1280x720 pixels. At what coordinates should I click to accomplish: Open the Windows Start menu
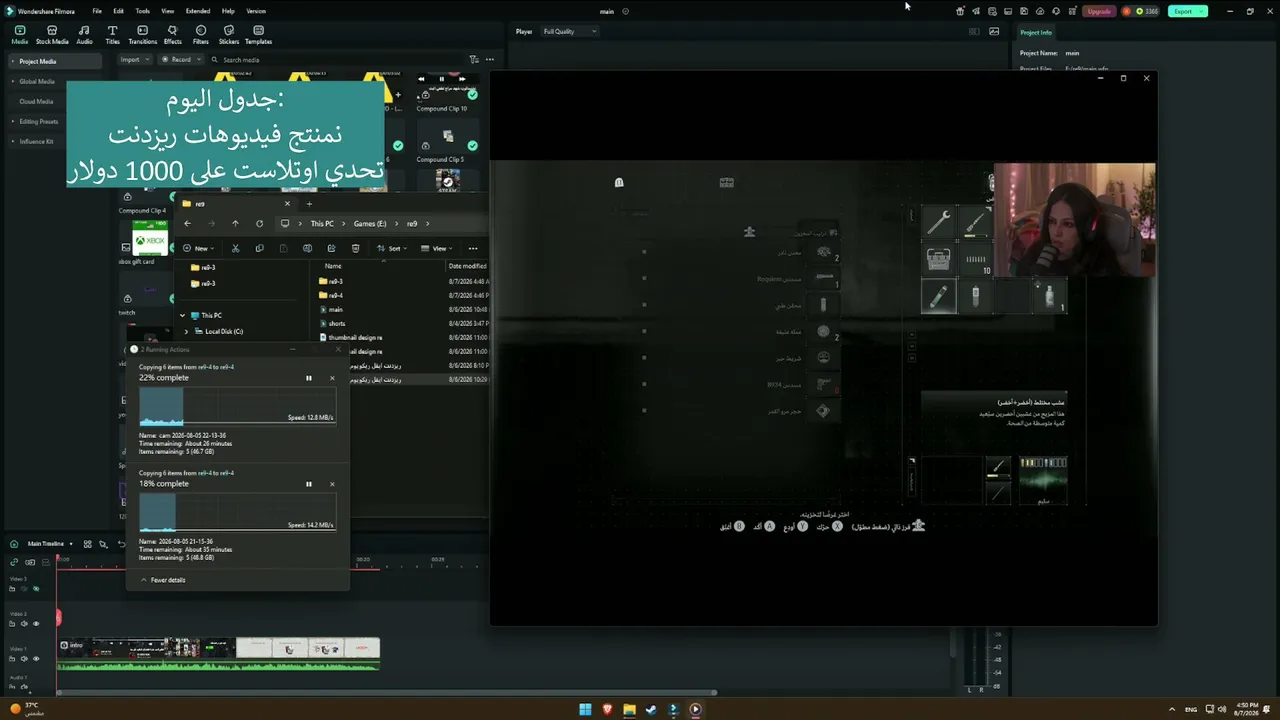pos(585,709)
